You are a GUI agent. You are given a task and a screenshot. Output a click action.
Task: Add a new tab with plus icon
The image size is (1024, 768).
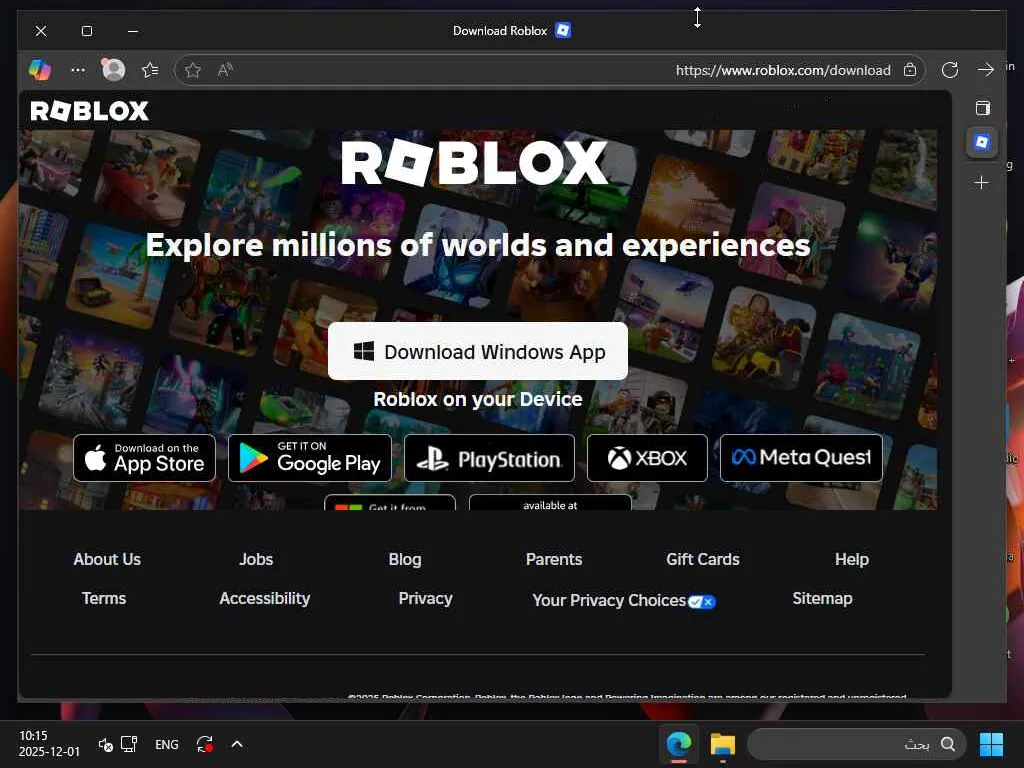click(981, 182)
